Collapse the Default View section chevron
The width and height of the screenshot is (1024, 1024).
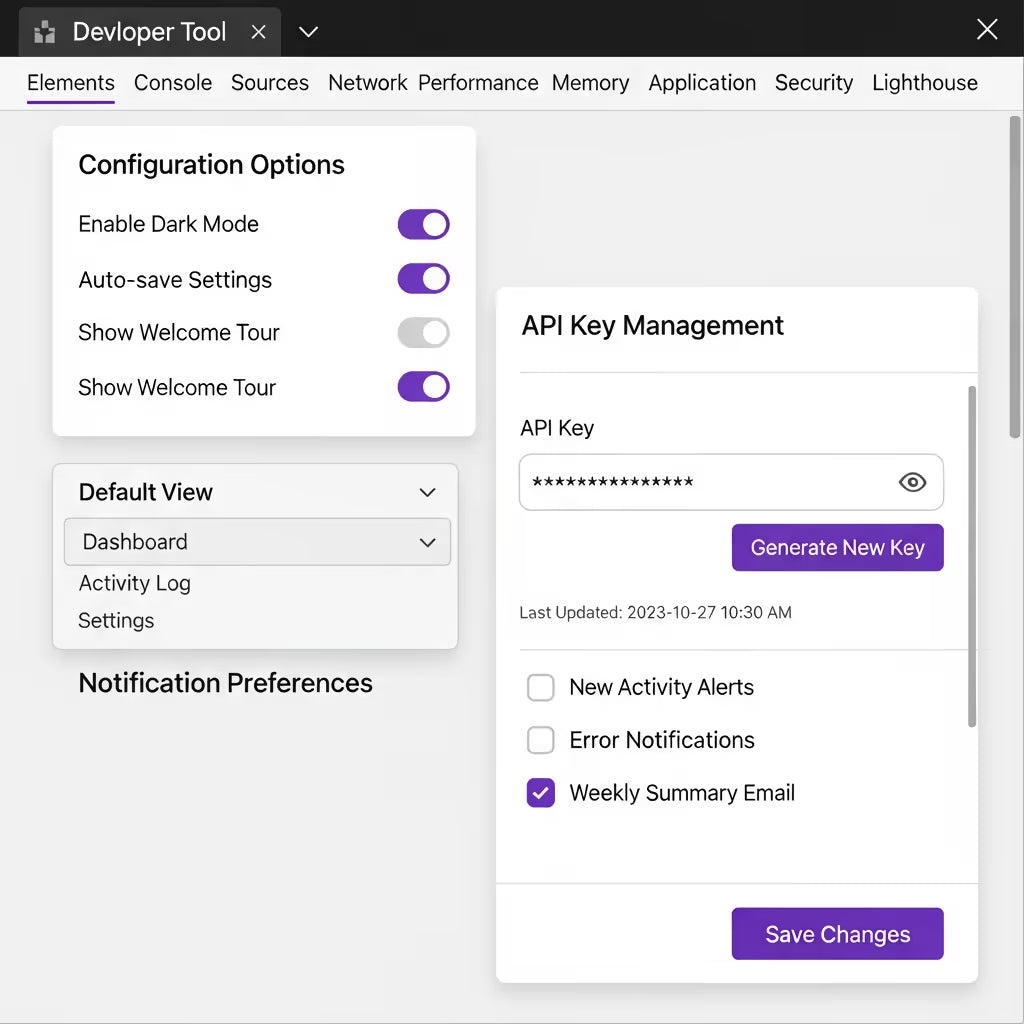coord(427,492)
